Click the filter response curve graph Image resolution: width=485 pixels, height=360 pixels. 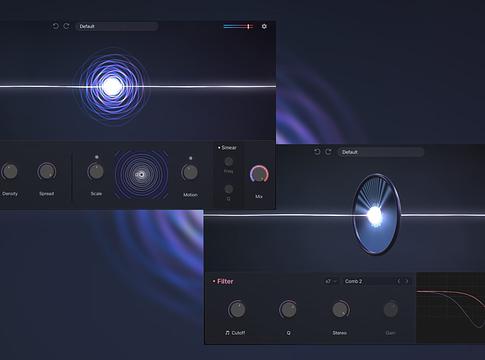451,308
